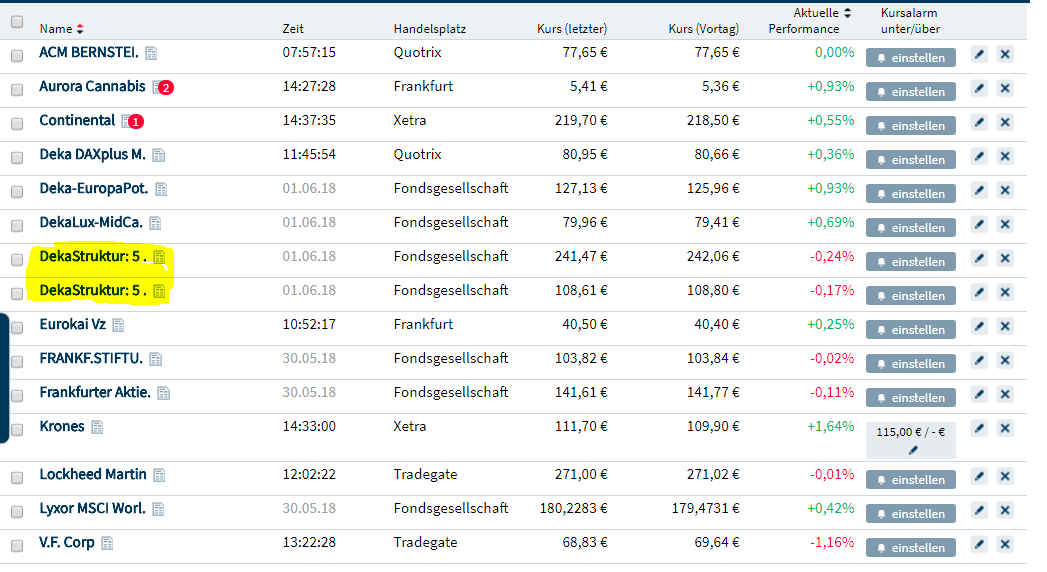Viewport: 1047px width, 572px height.
Task: Select all rows with the header checkbox
Action: pyautogui.click(x=17, y=21)
